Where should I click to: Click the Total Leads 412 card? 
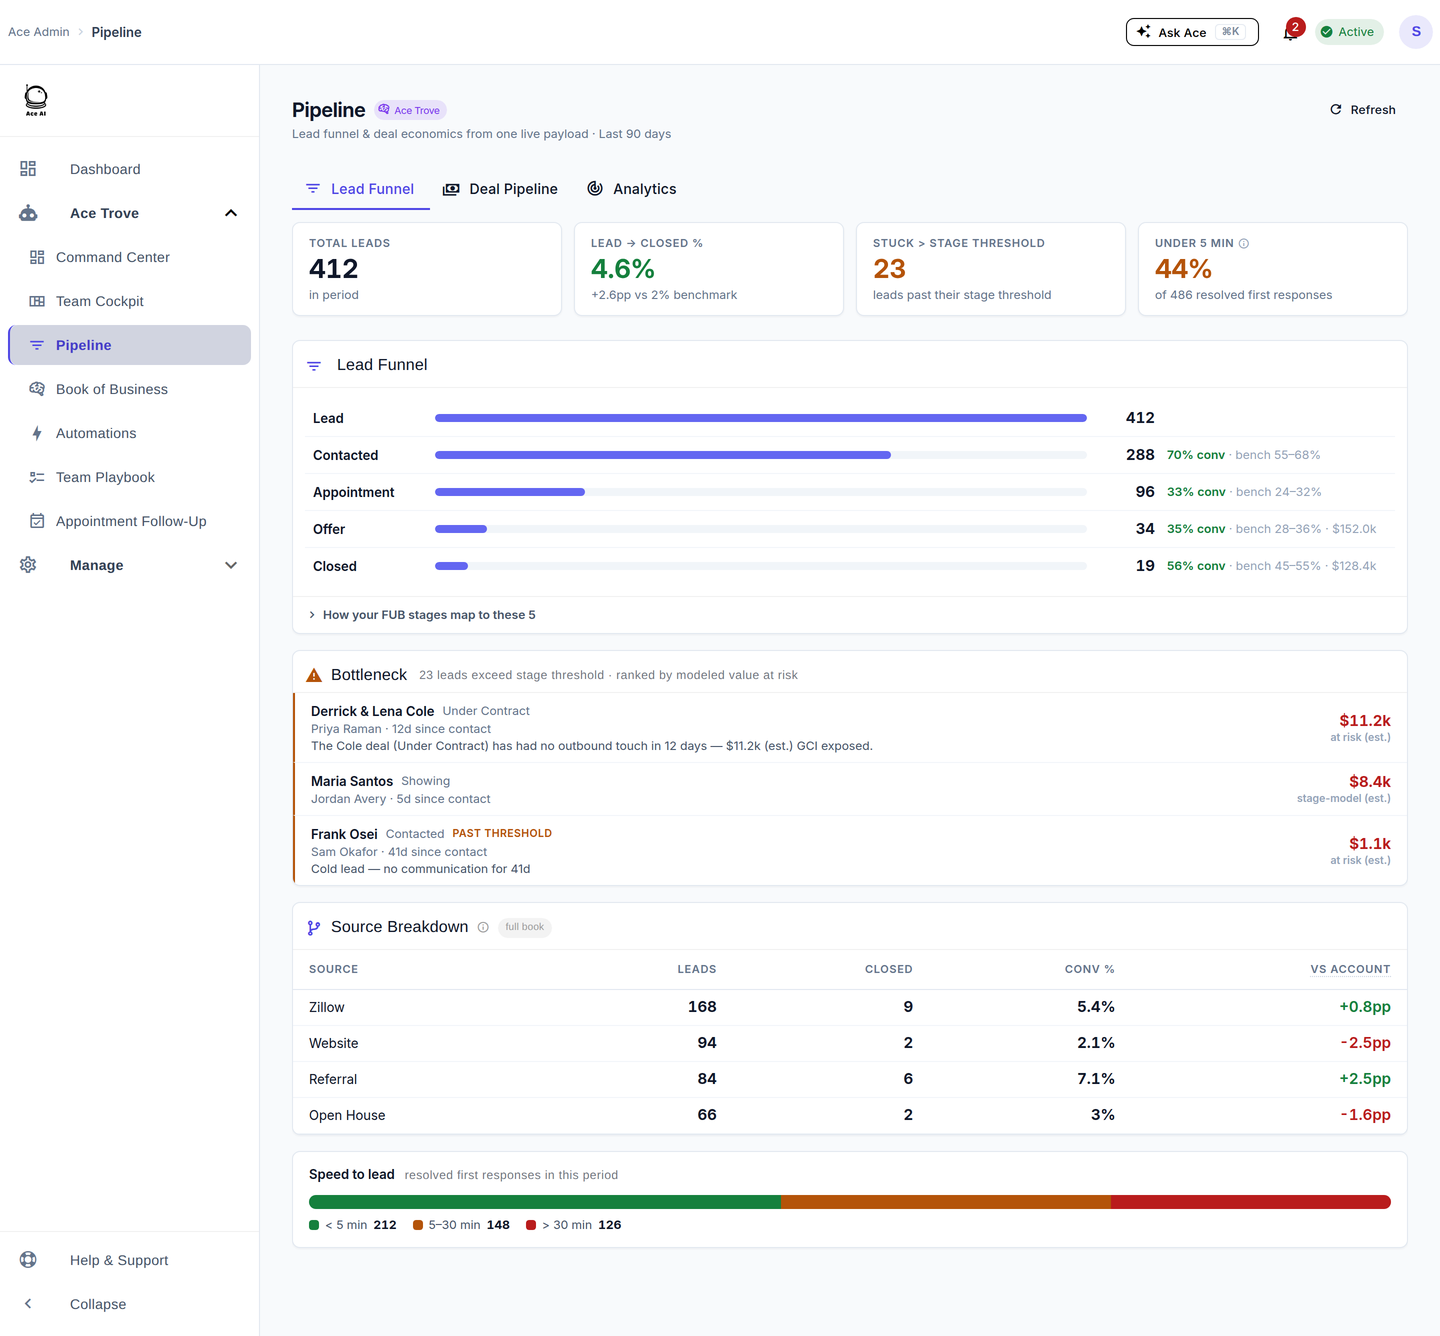427,269
